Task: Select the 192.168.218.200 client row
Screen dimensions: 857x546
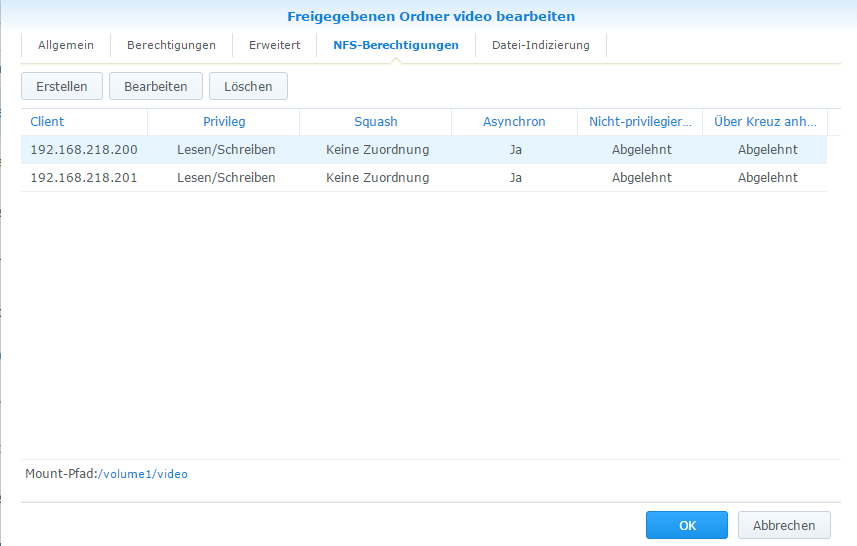Action: point(84,150)
